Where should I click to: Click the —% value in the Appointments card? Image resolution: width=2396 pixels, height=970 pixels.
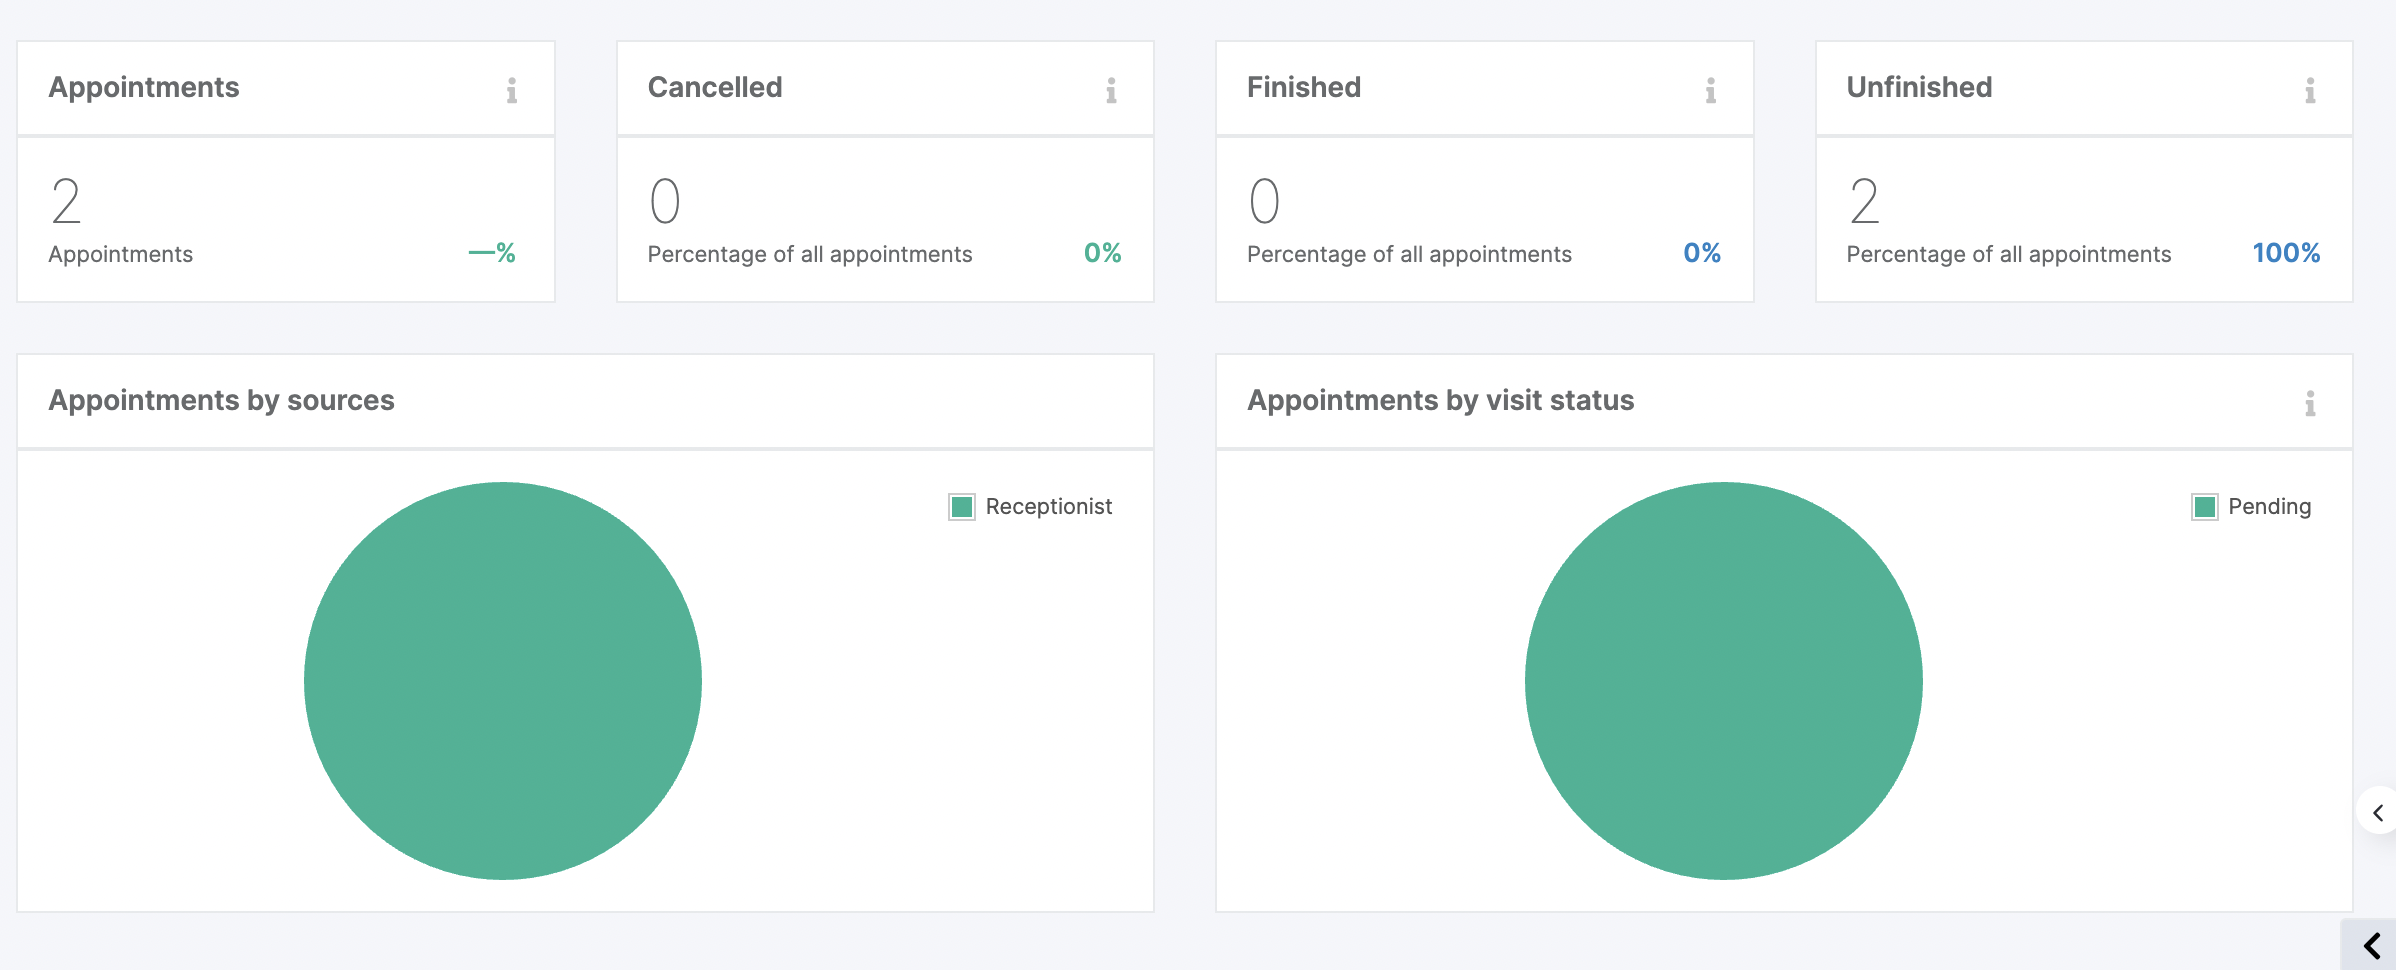click(x=492, y=253)
